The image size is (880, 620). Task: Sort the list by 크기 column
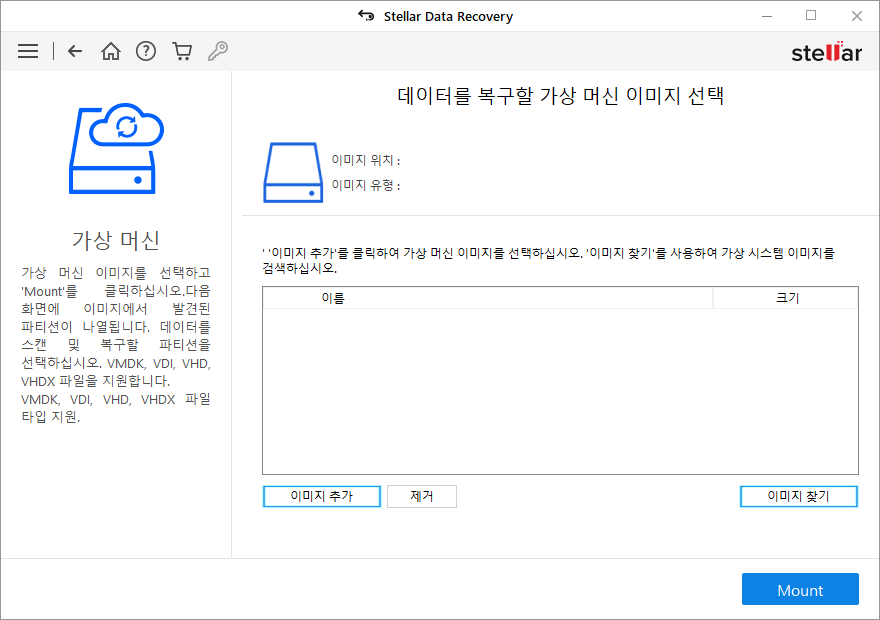point(786,298)
